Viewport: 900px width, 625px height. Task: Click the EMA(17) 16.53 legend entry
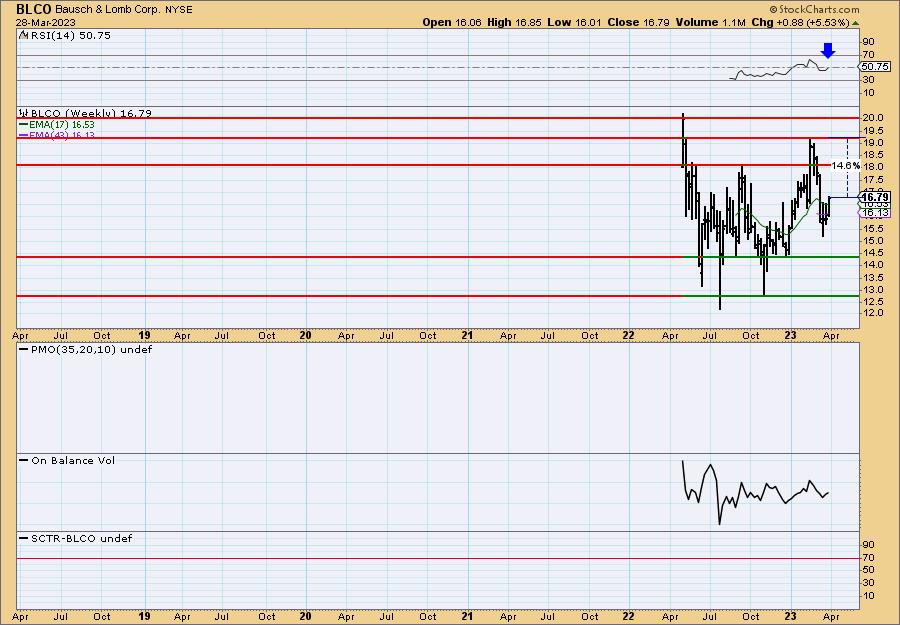(57, 125)
